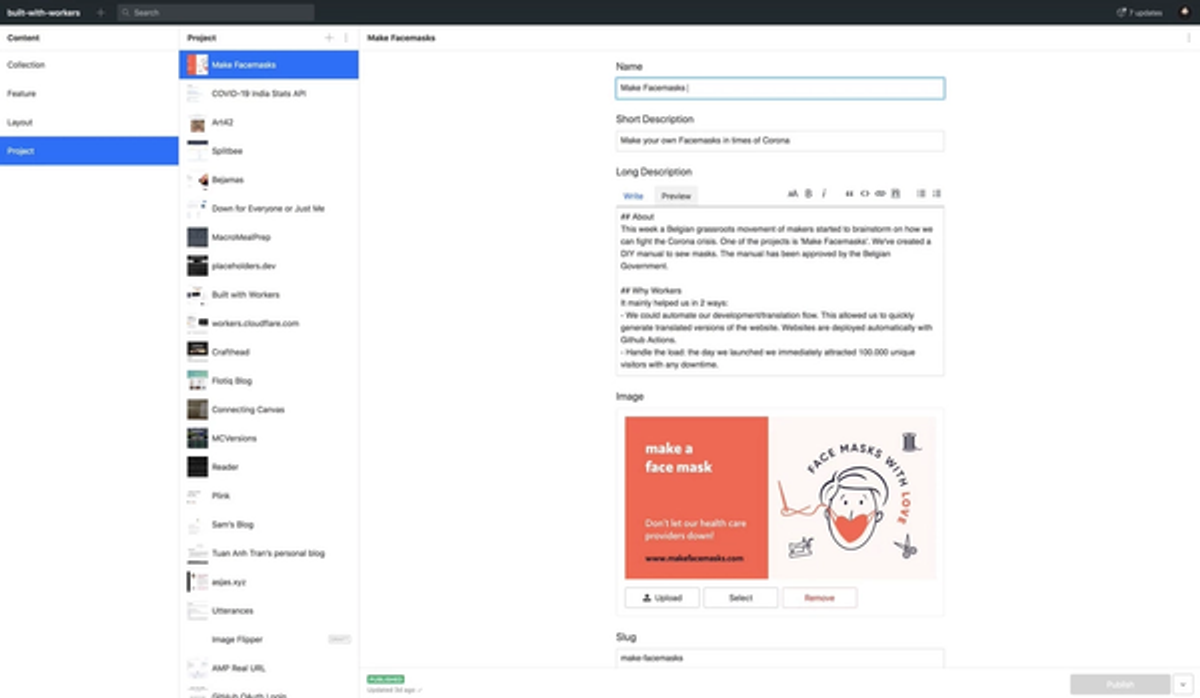This screenshot has height=698, width=1200.
Task: Add a new project with the plus icon
Action: (x=330, y=37)
